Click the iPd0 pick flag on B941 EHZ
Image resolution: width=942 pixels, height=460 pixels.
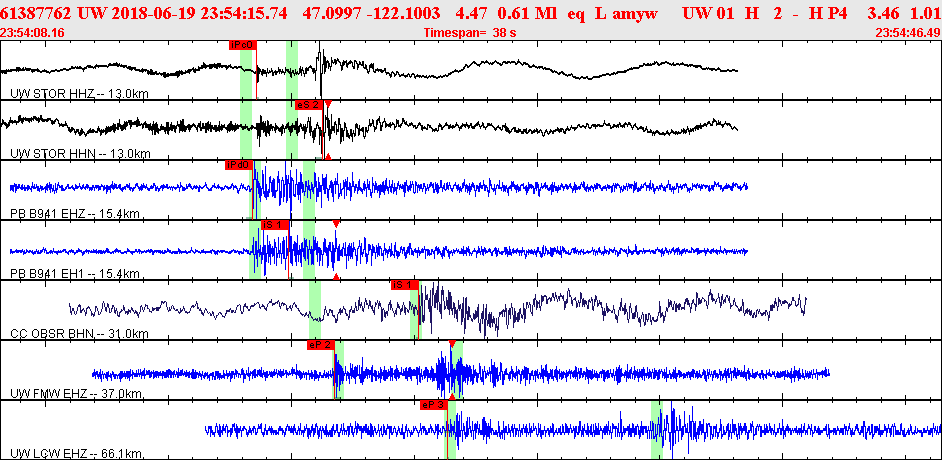click(x=239, y=165)
